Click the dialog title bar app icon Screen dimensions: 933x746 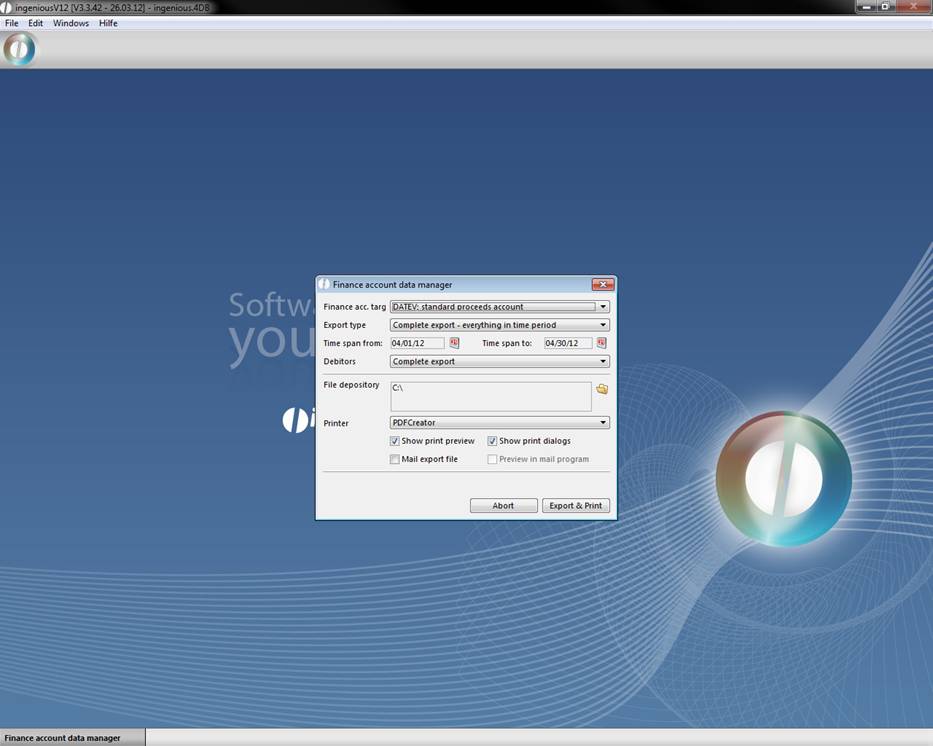(x=324, y=285)
